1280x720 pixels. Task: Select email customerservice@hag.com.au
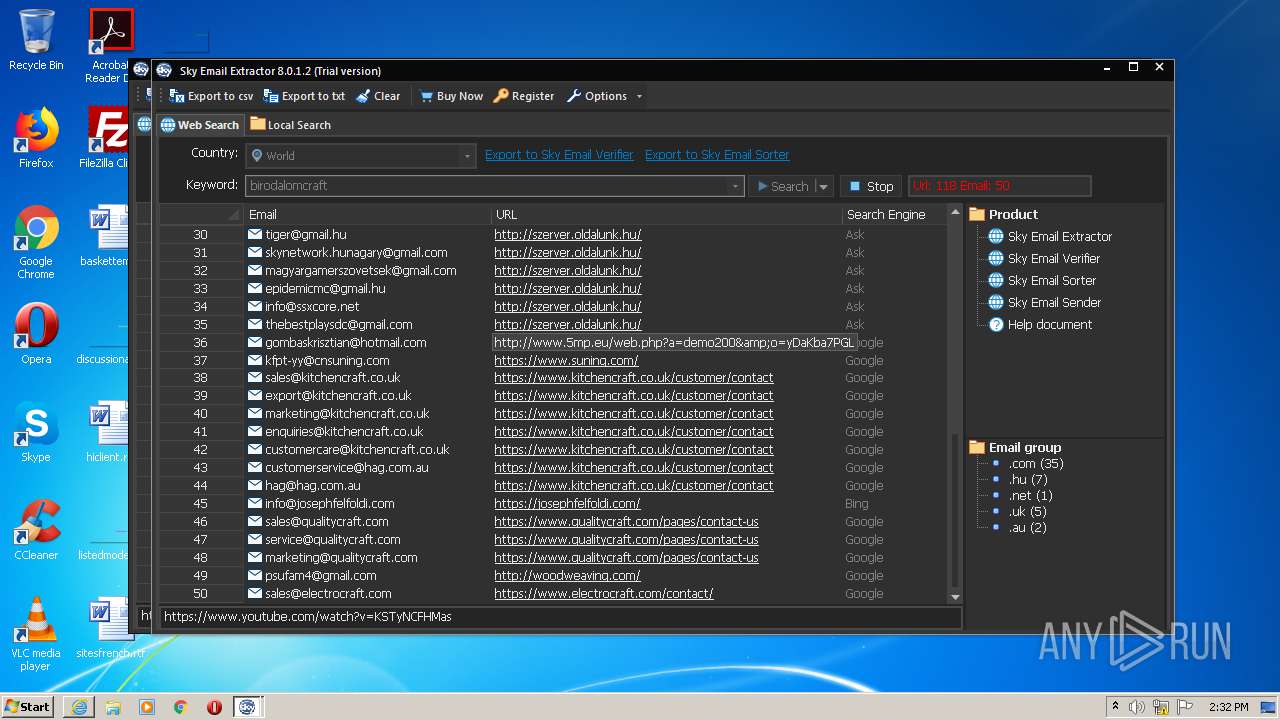(347, 468)
